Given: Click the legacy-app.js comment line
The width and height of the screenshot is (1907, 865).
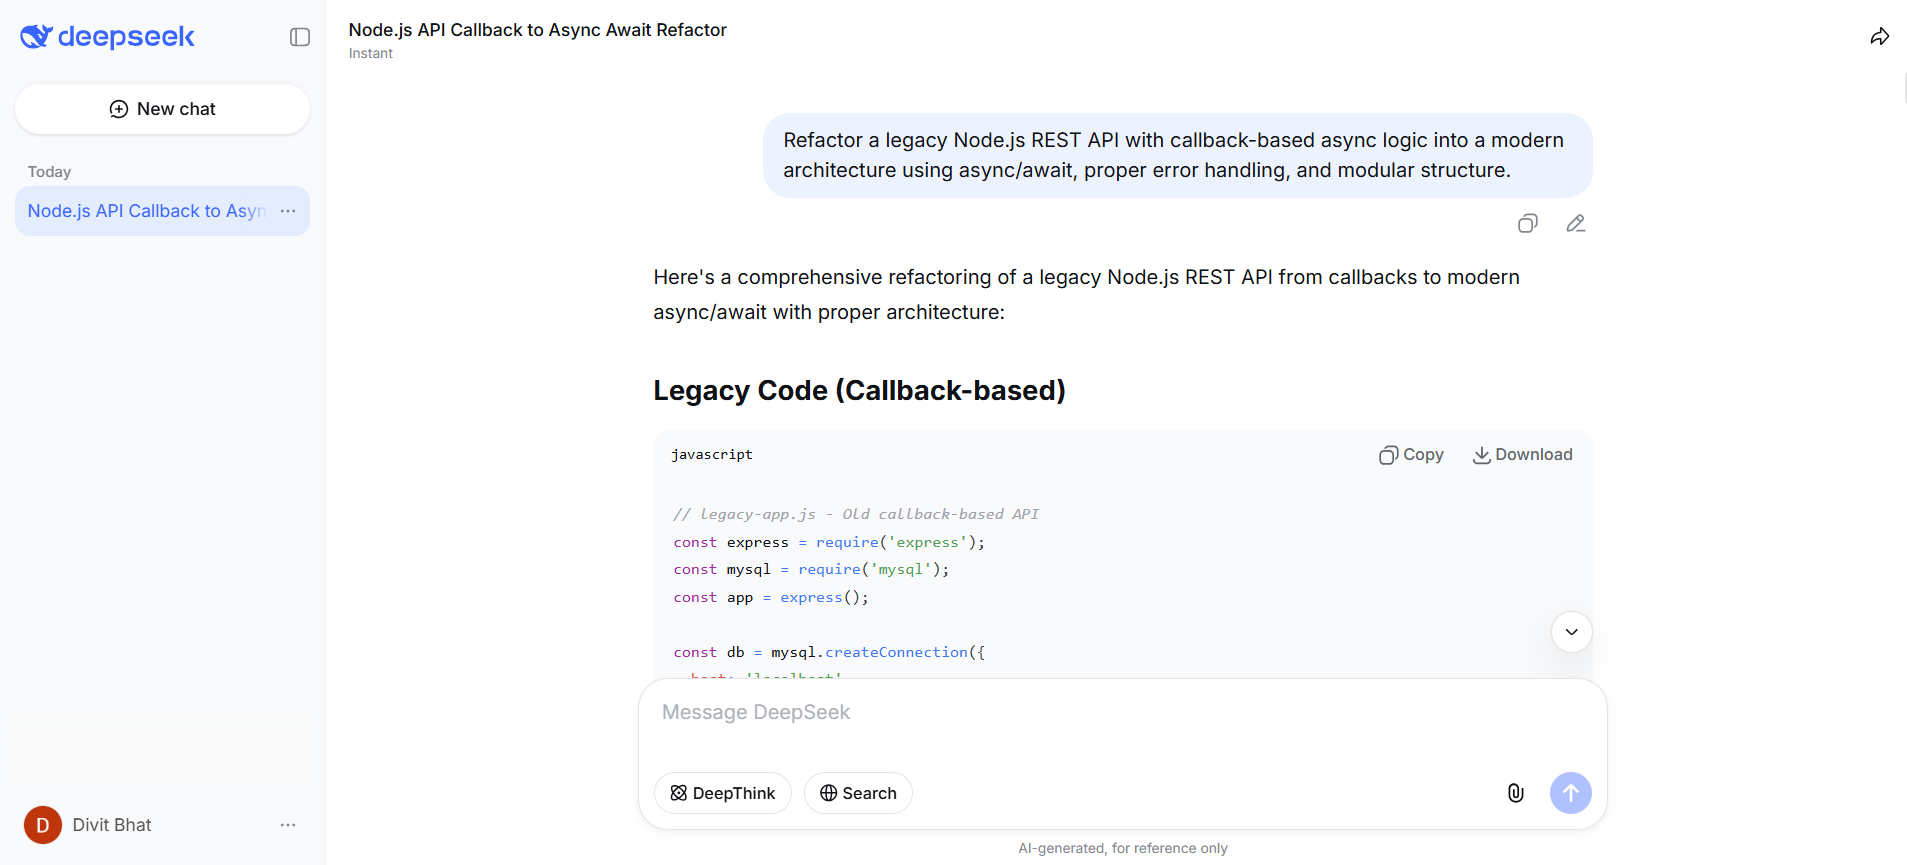Looking at the screenshot, I should [856, 514].
